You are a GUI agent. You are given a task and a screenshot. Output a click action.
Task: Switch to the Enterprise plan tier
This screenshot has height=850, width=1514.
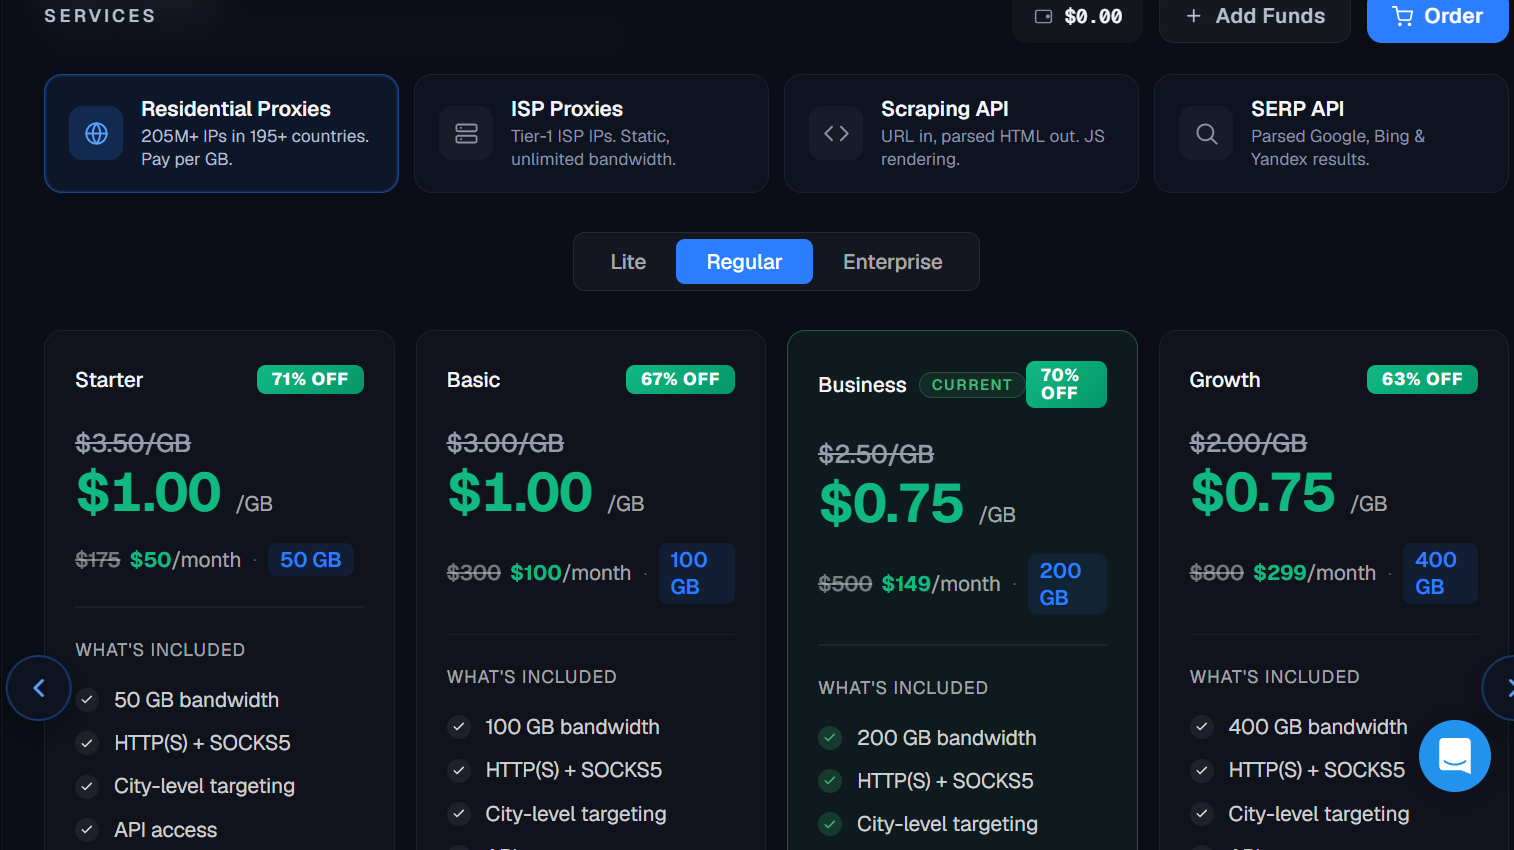(892, 262)
